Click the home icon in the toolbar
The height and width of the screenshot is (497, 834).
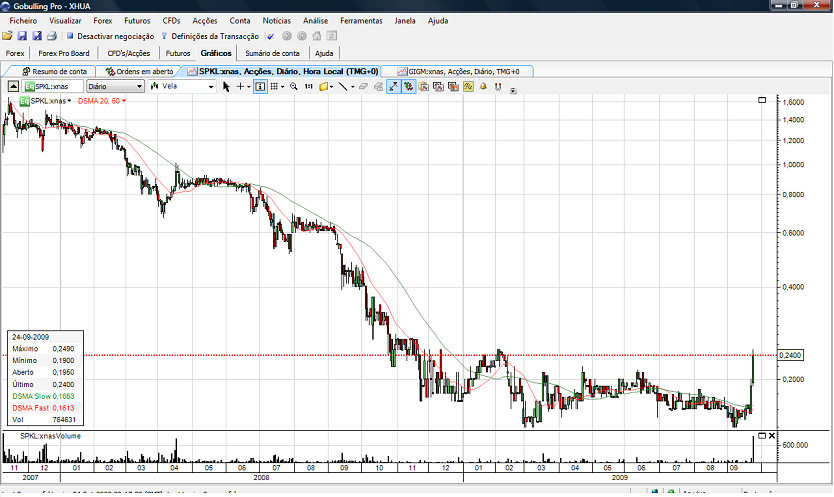[316, 36]
